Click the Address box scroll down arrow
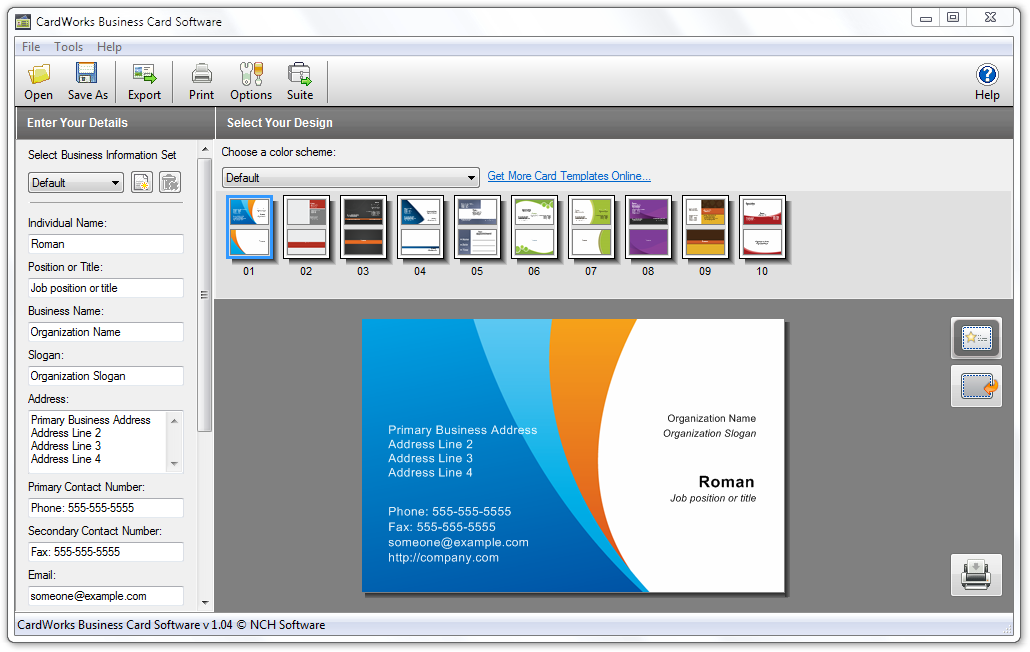 [174, 464]
